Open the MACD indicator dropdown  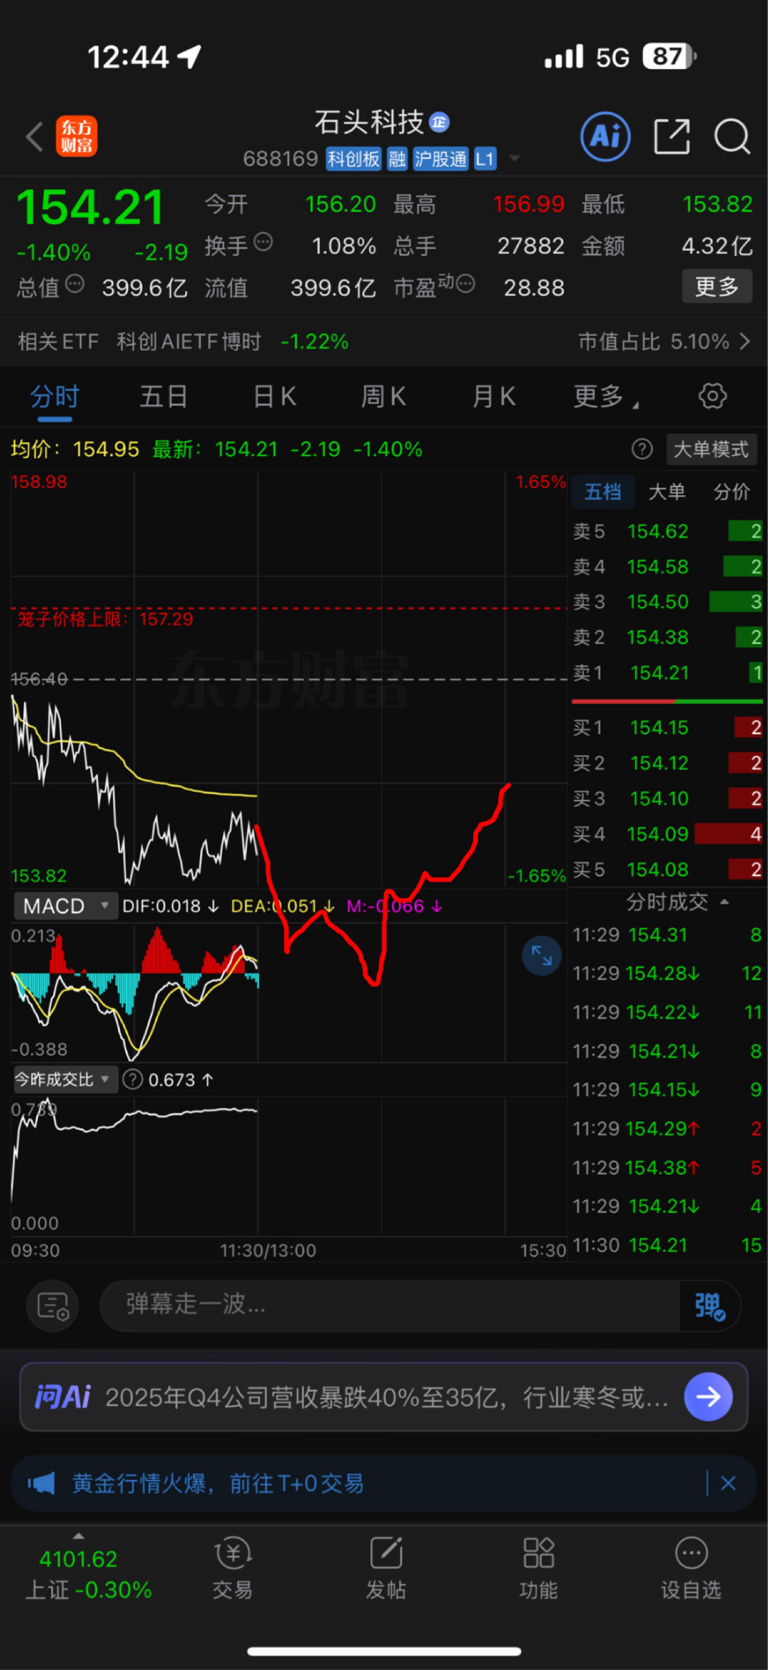(65, 906)
